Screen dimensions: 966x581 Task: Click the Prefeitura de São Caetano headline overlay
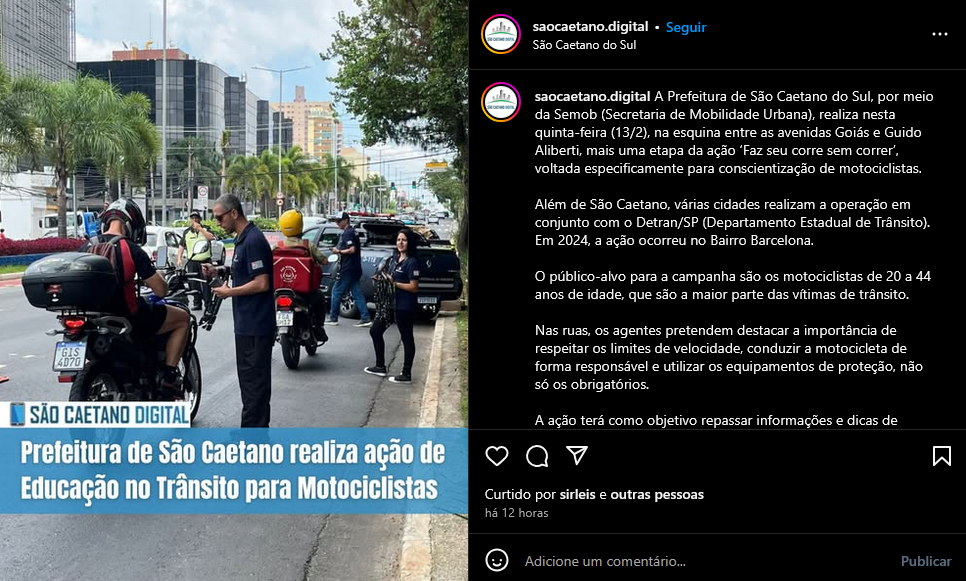[x=233, y=471]
